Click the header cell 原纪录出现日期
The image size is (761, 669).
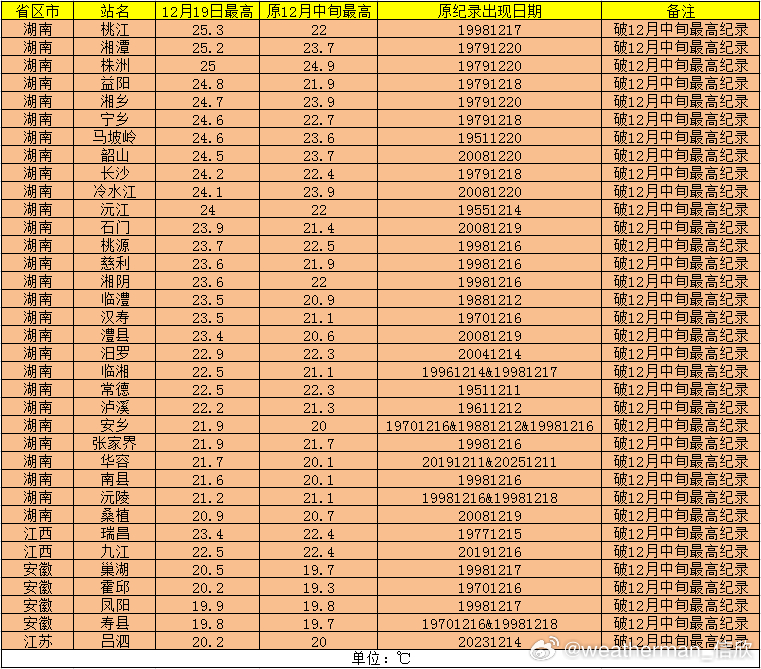[489, 11]
